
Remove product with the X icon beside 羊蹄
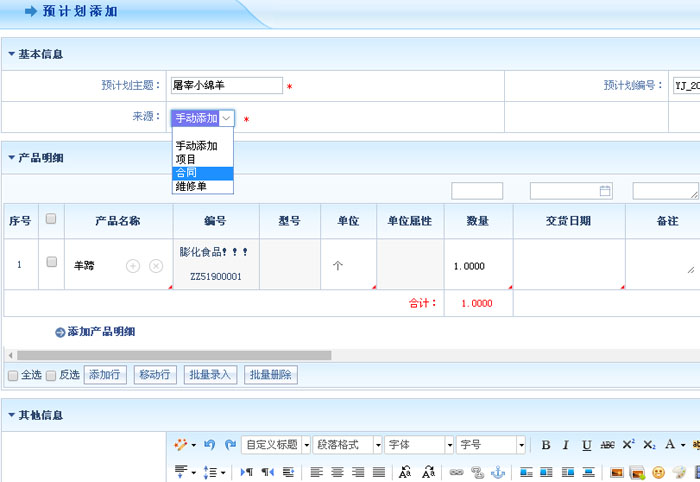(156, 265)
